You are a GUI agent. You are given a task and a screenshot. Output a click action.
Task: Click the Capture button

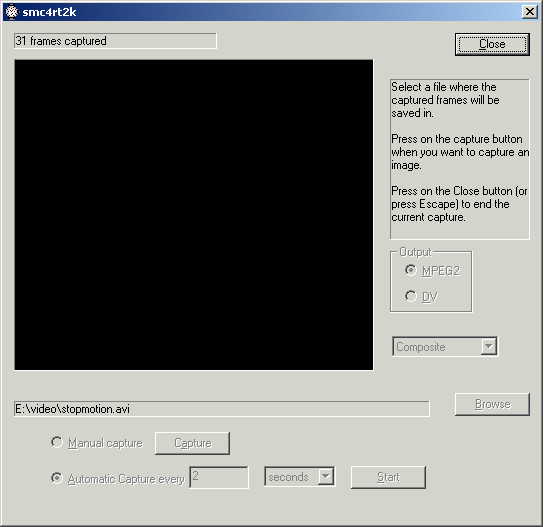192,443
